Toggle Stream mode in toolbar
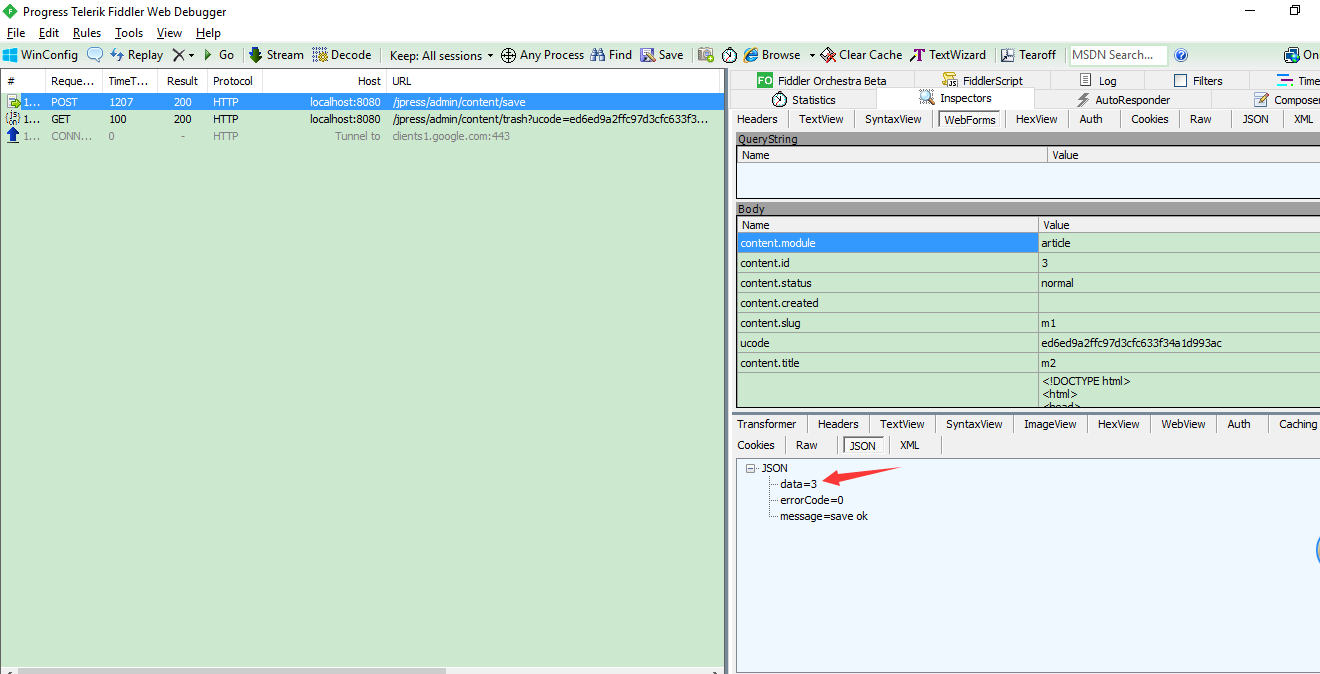This screenshot has width=1320, height=674. pos(276,55)
